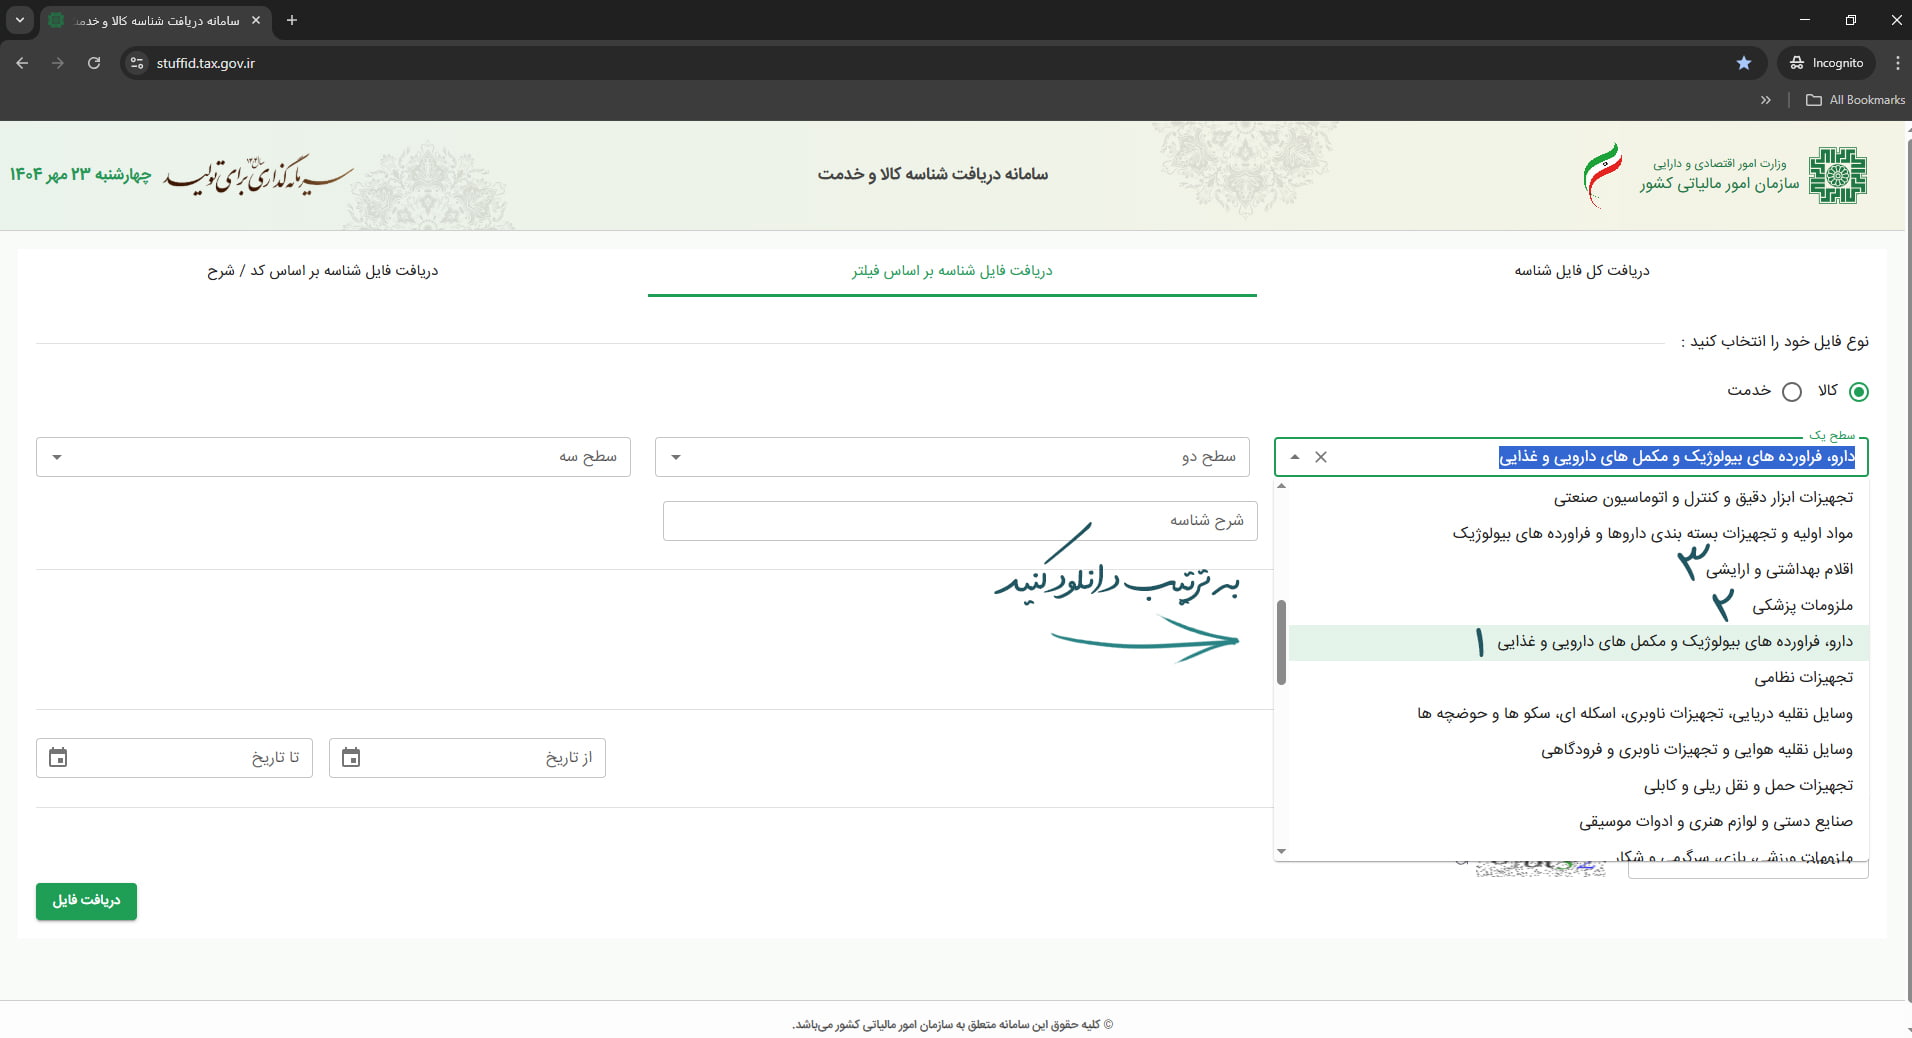
Task: Open the calendar icon for تا تاریخ
Action: pos(58,758)
